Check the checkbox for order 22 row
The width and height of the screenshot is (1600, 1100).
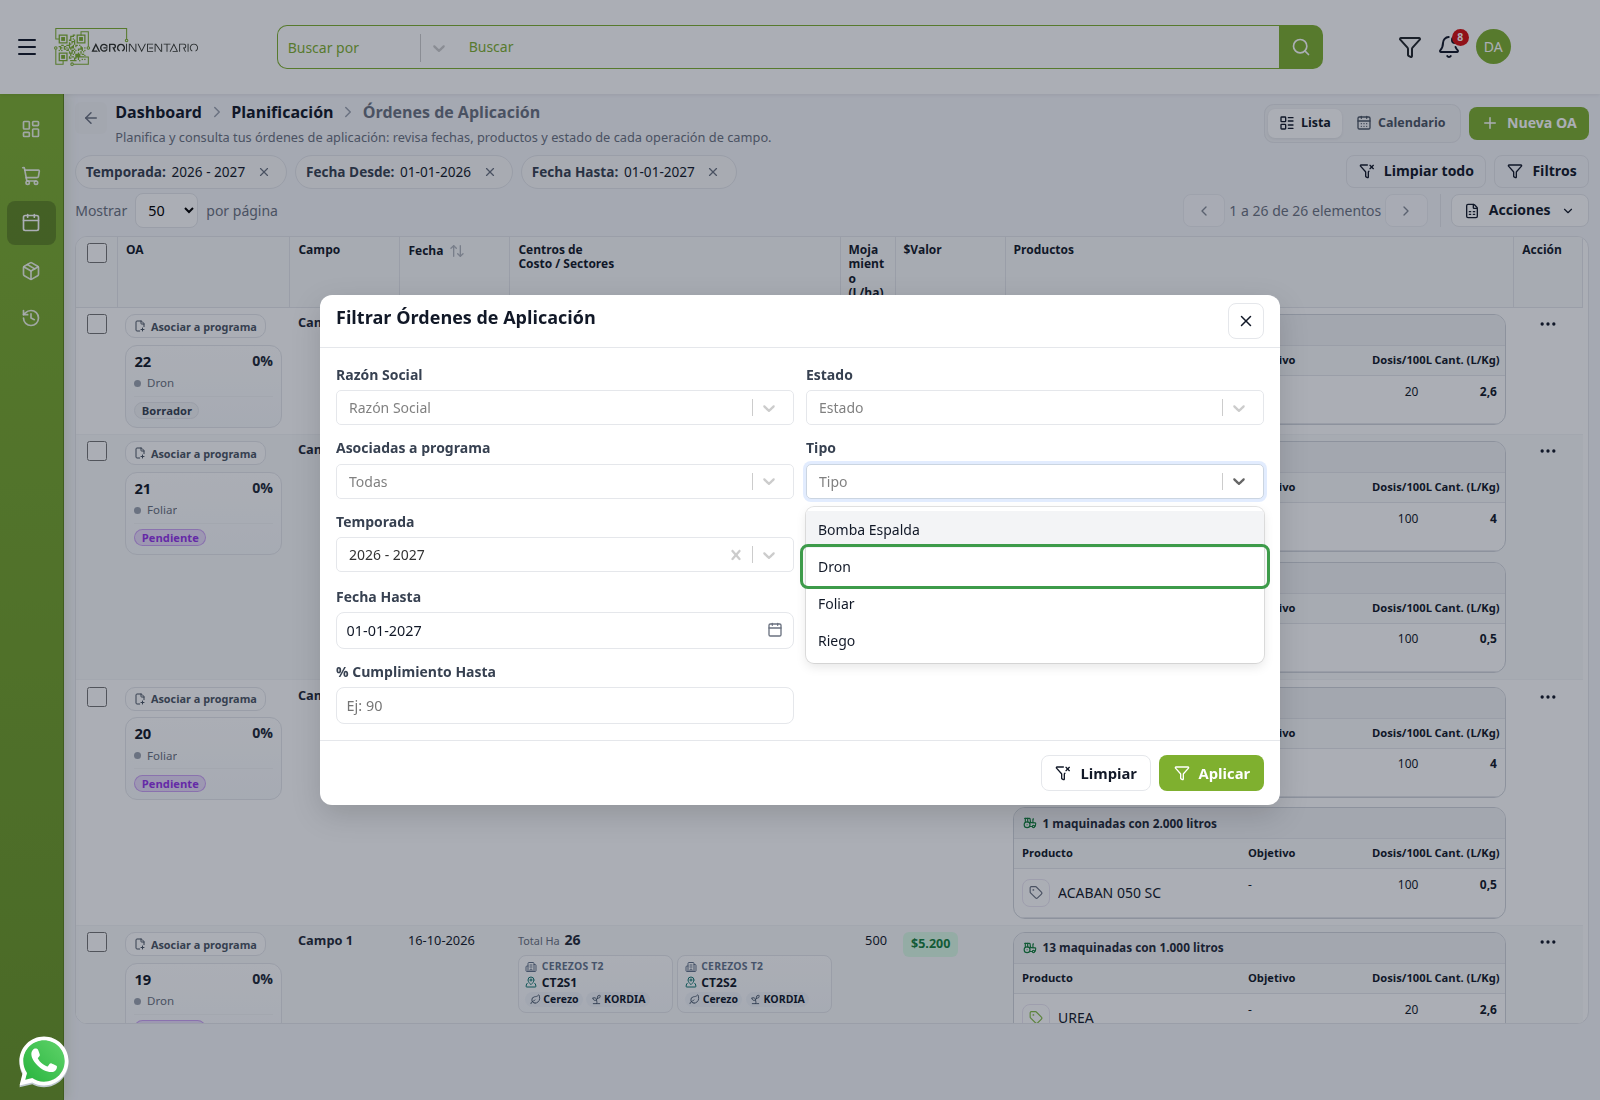pos(97,324)
